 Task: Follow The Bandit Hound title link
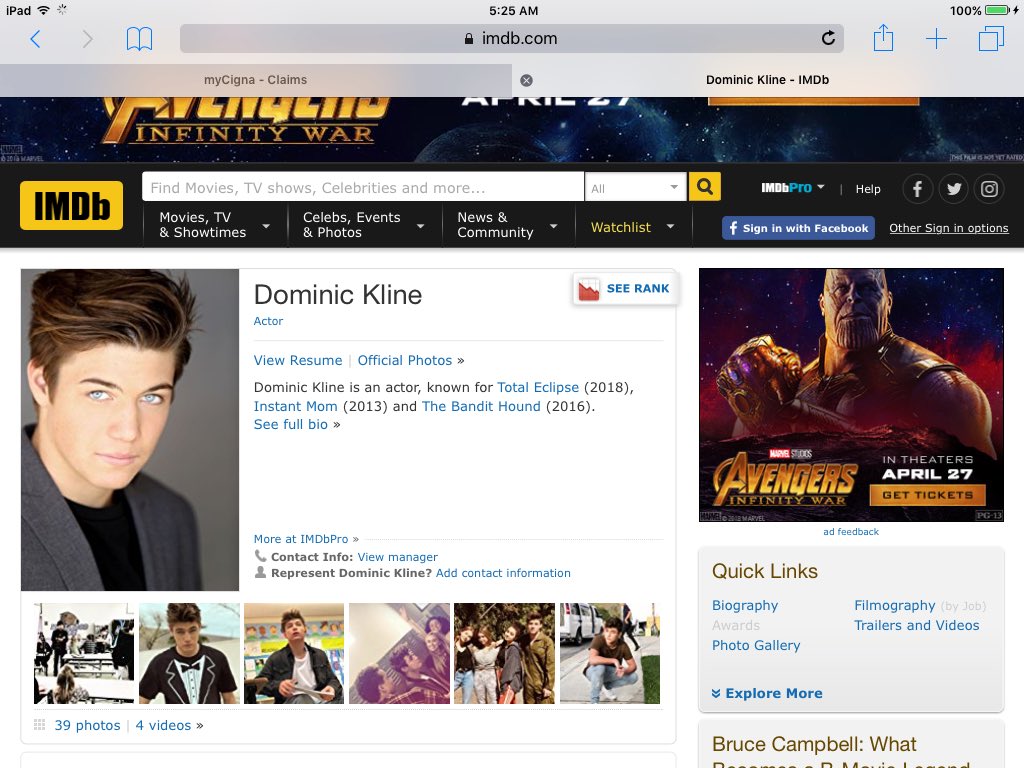click(x=481, y=406)
